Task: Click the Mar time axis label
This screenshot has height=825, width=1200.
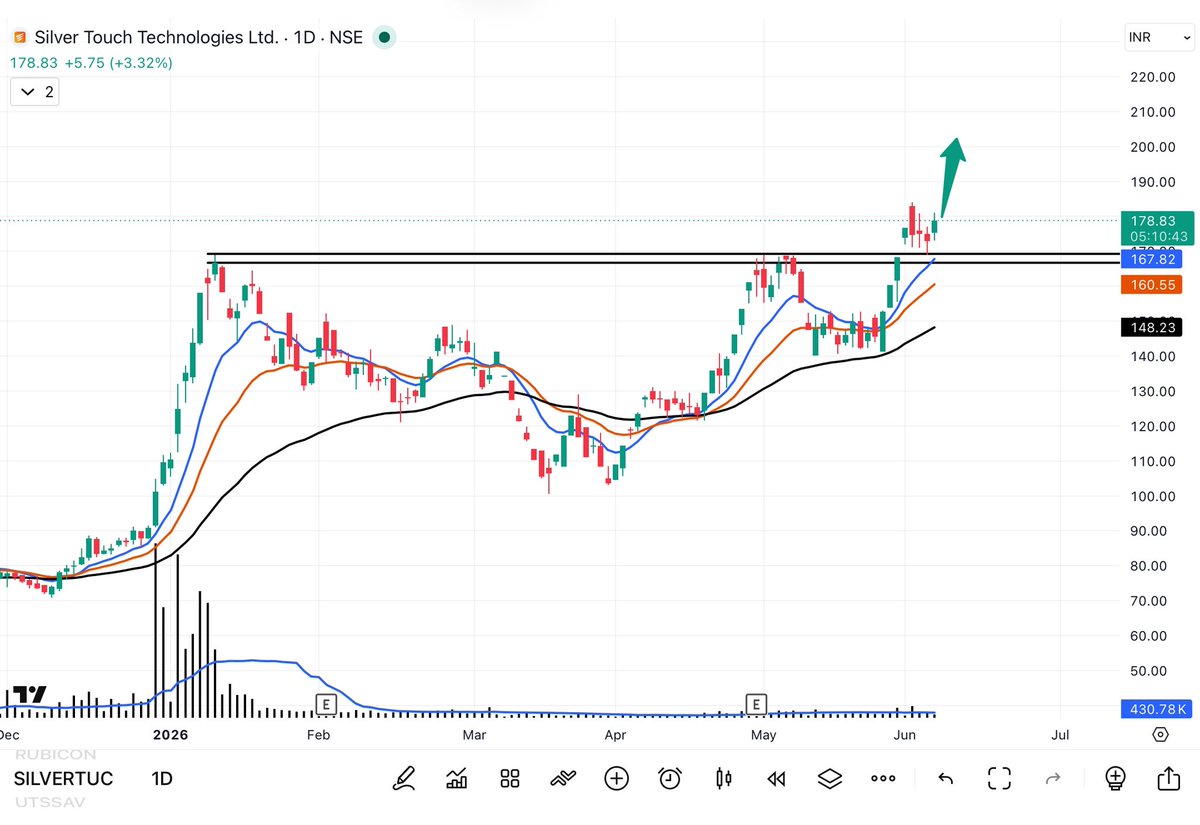Action: pyautogui.click(x=474, y=735)
